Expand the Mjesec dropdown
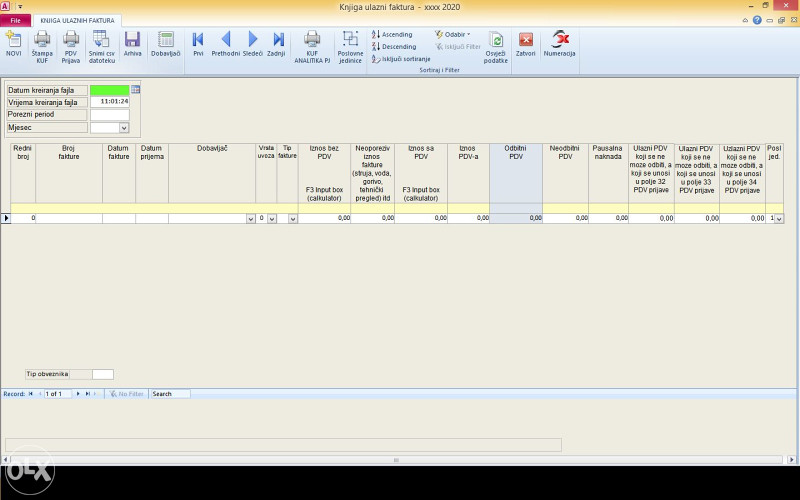Image resolution: width=800 pixels, height=500 pixels. (x=124, y=128)
